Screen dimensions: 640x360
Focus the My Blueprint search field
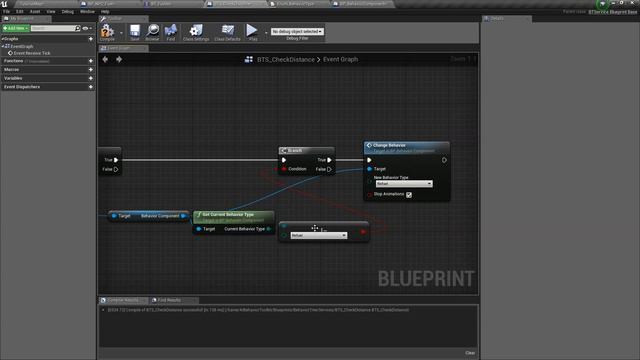53,28
